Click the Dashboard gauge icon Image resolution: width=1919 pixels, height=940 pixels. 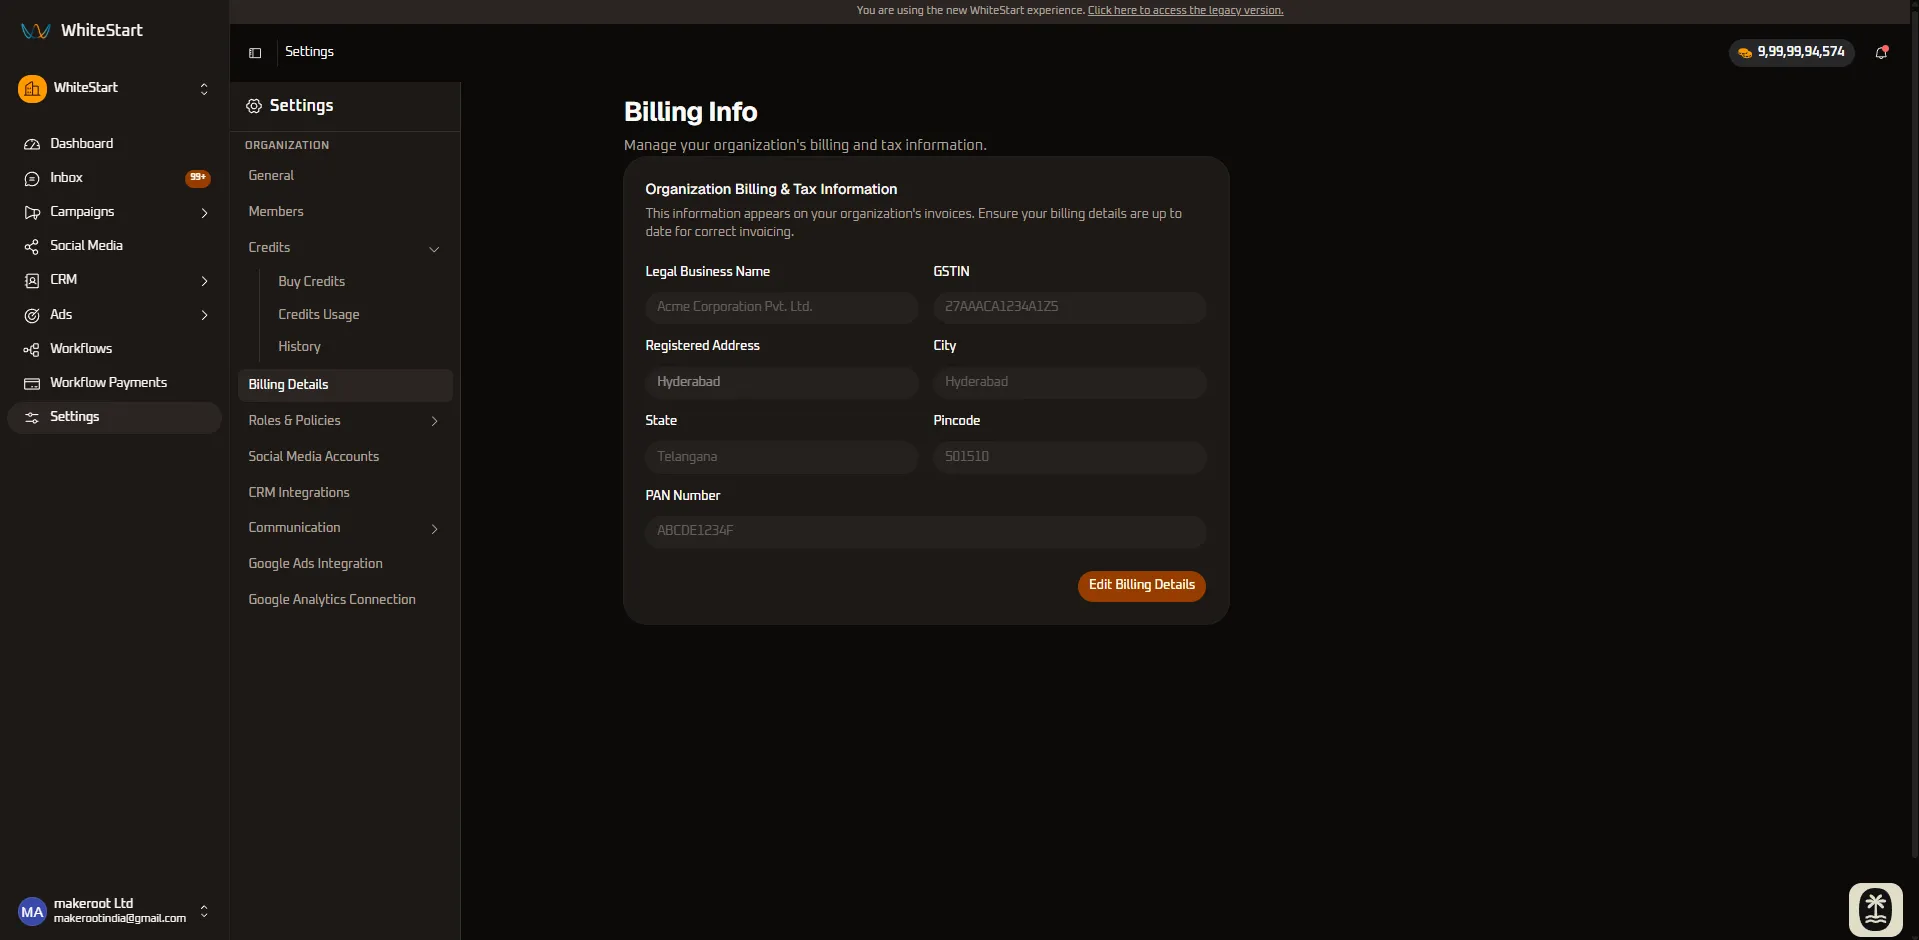(x=32, y=144)
